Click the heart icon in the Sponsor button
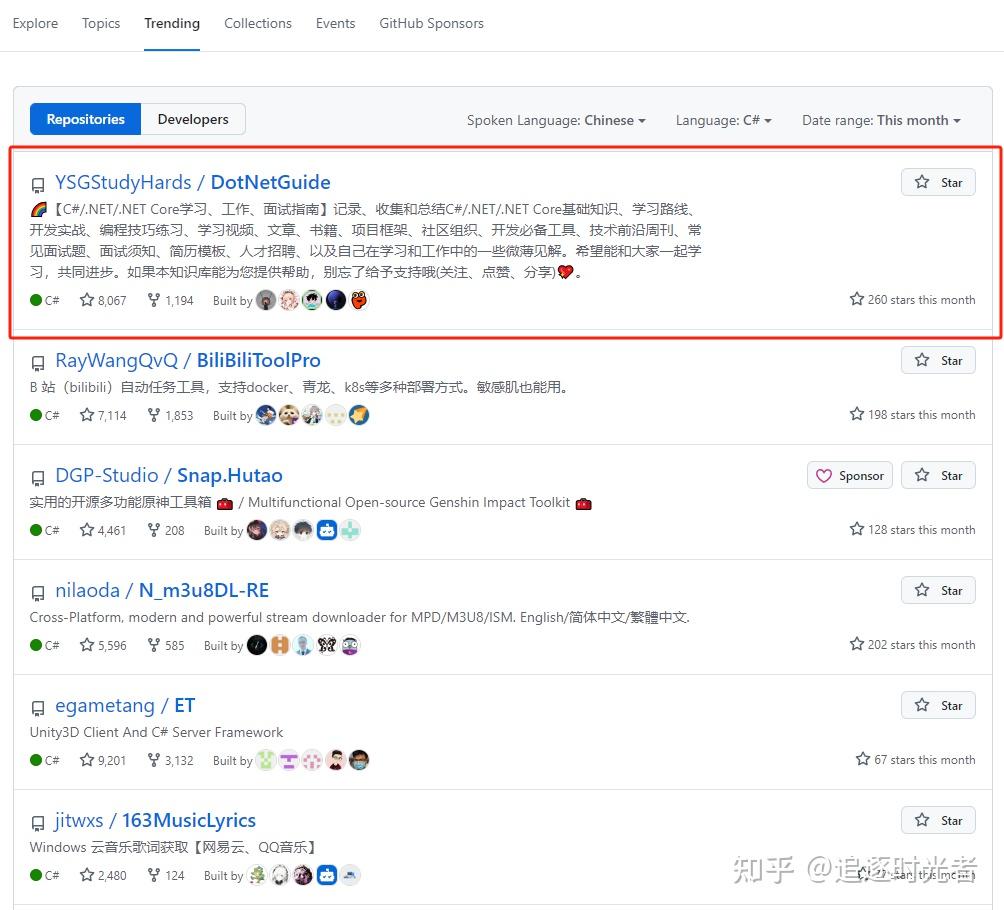 coord(822,475)
